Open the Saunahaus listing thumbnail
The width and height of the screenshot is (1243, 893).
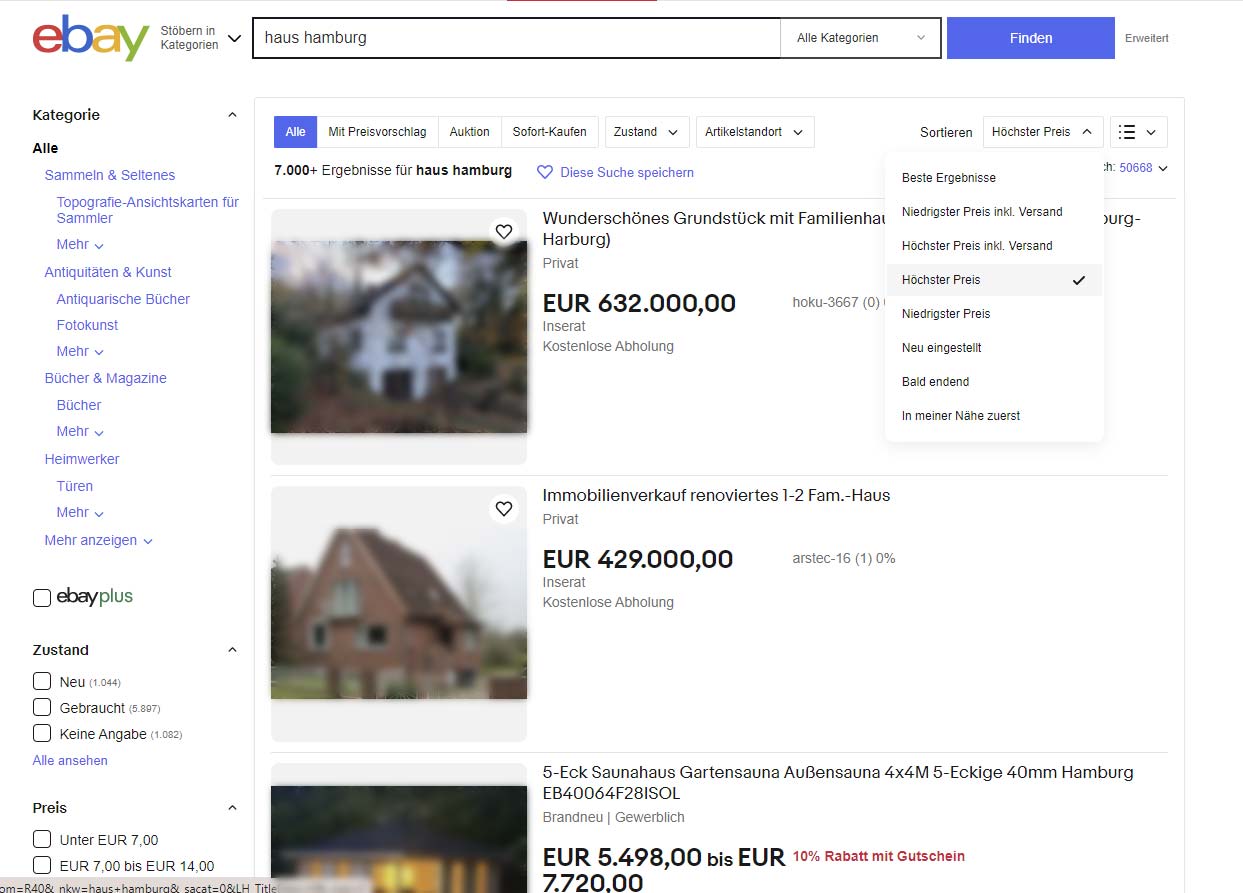click(399, 828)
